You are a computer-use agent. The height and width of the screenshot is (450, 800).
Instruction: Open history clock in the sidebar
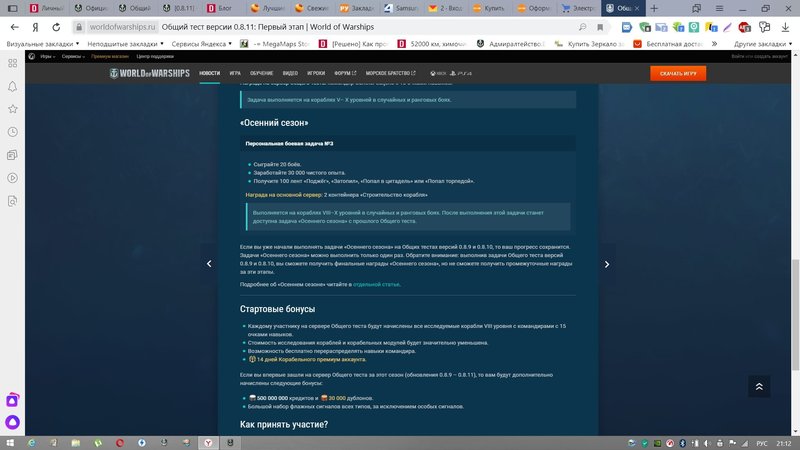click(13, 132)
